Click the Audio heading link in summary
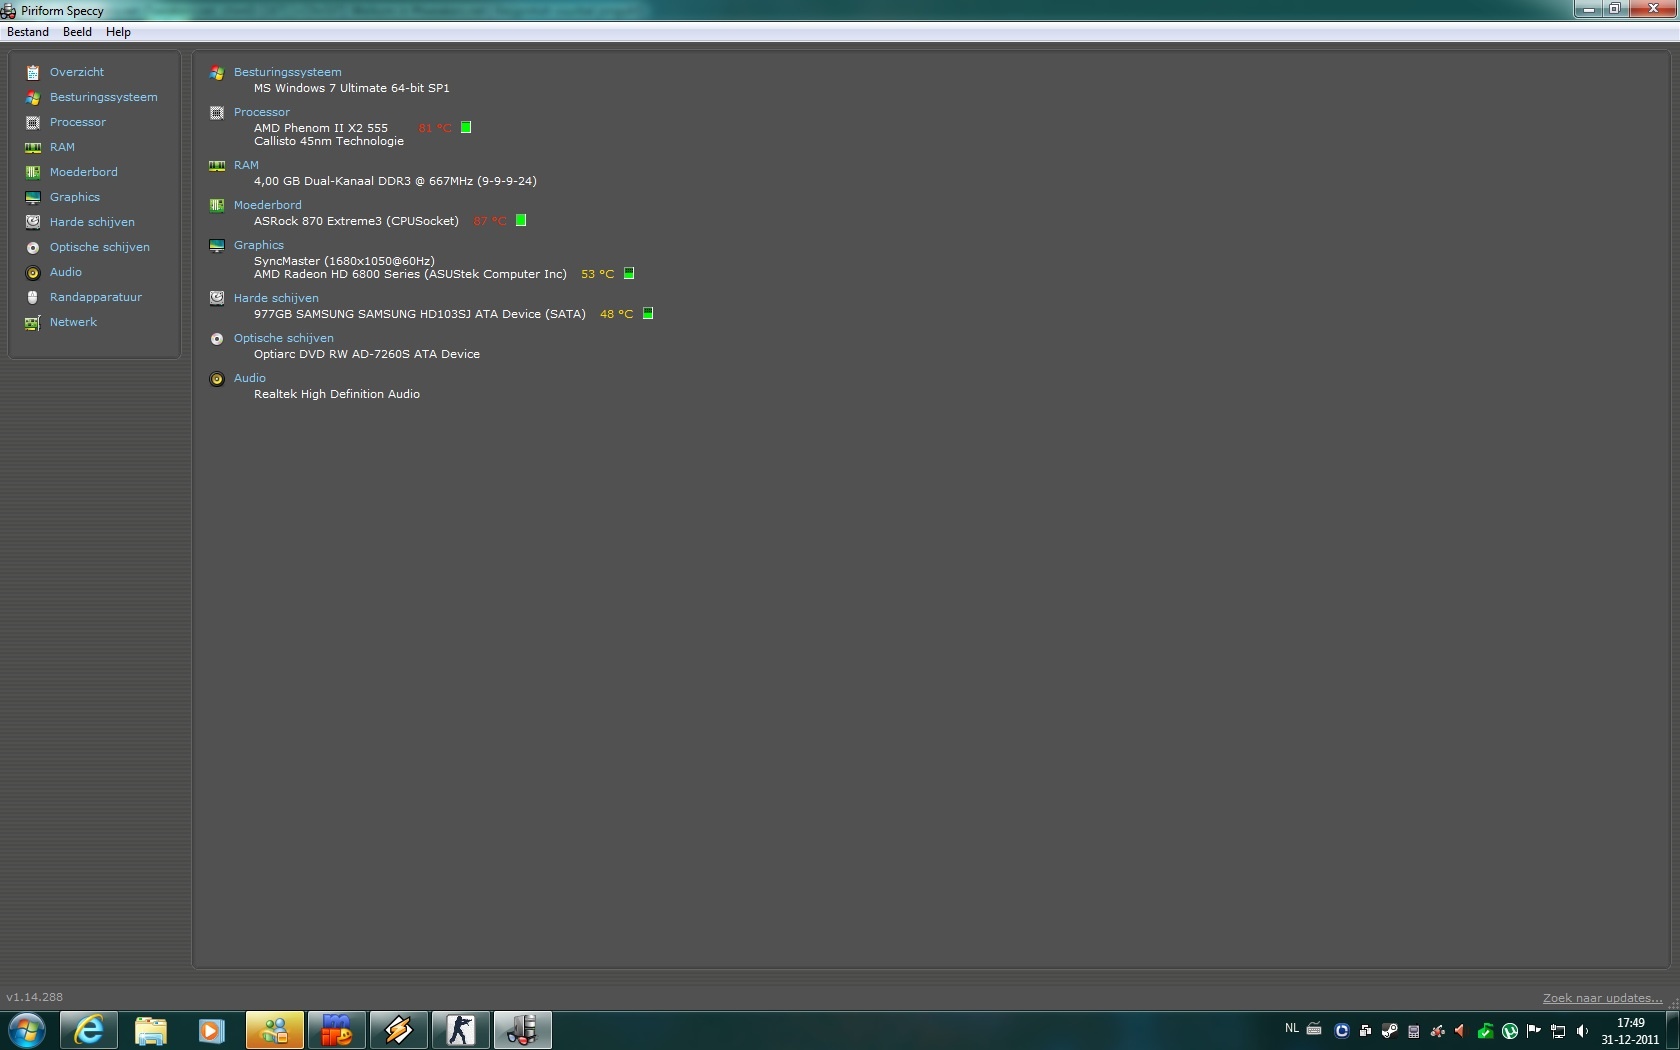 [250, 378]
